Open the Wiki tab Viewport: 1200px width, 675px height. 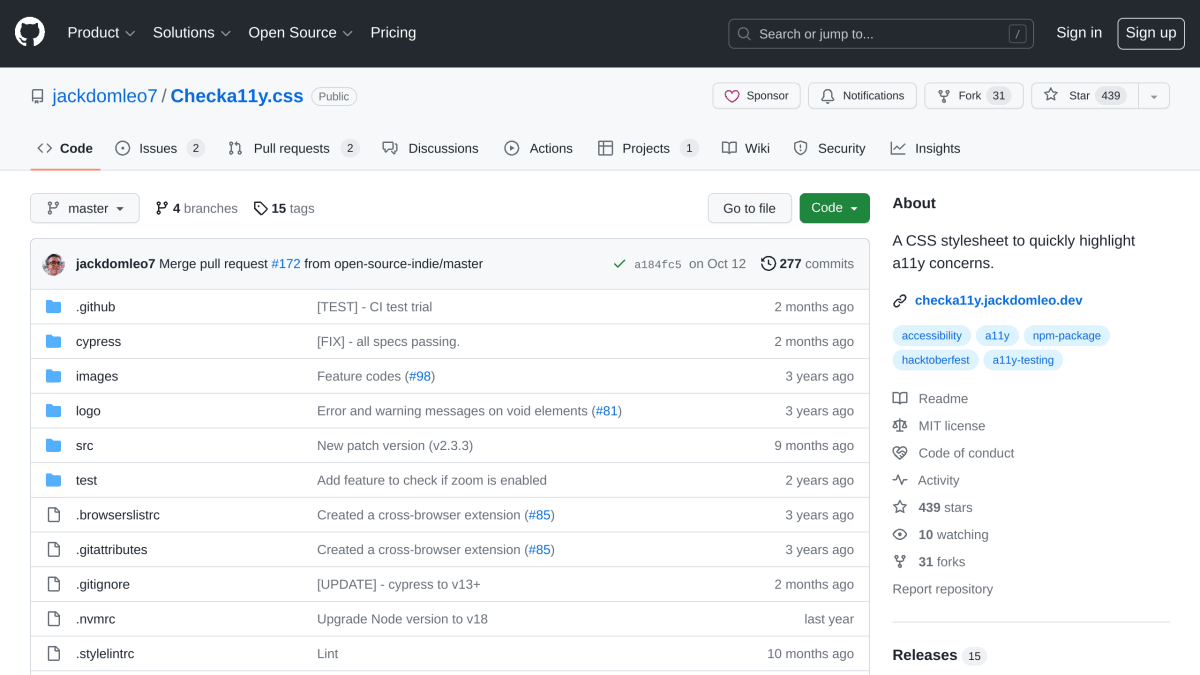(x=746, y=148)
